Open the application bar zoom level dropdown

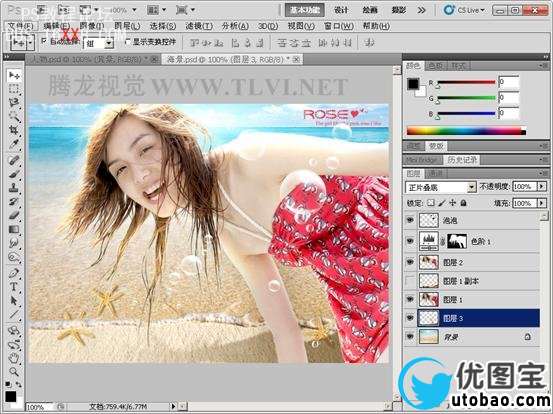pos(134,10)
